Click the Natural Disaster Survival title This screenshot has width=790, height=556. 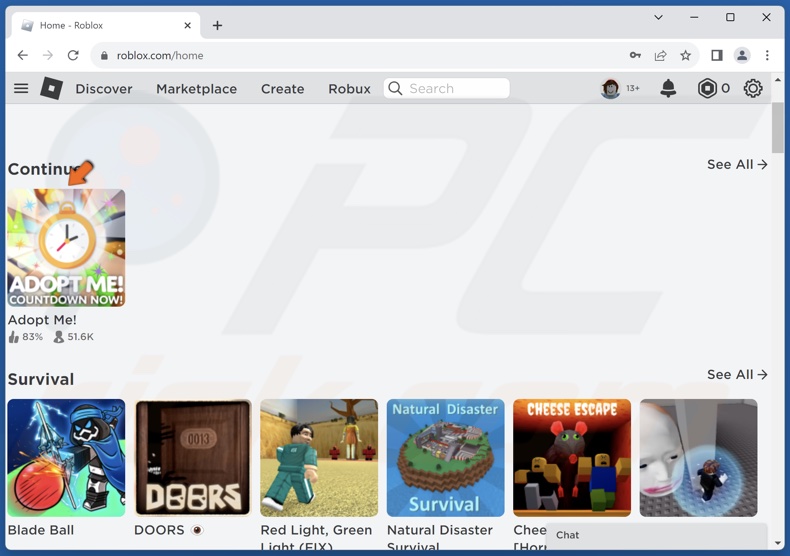coord(440,537)
